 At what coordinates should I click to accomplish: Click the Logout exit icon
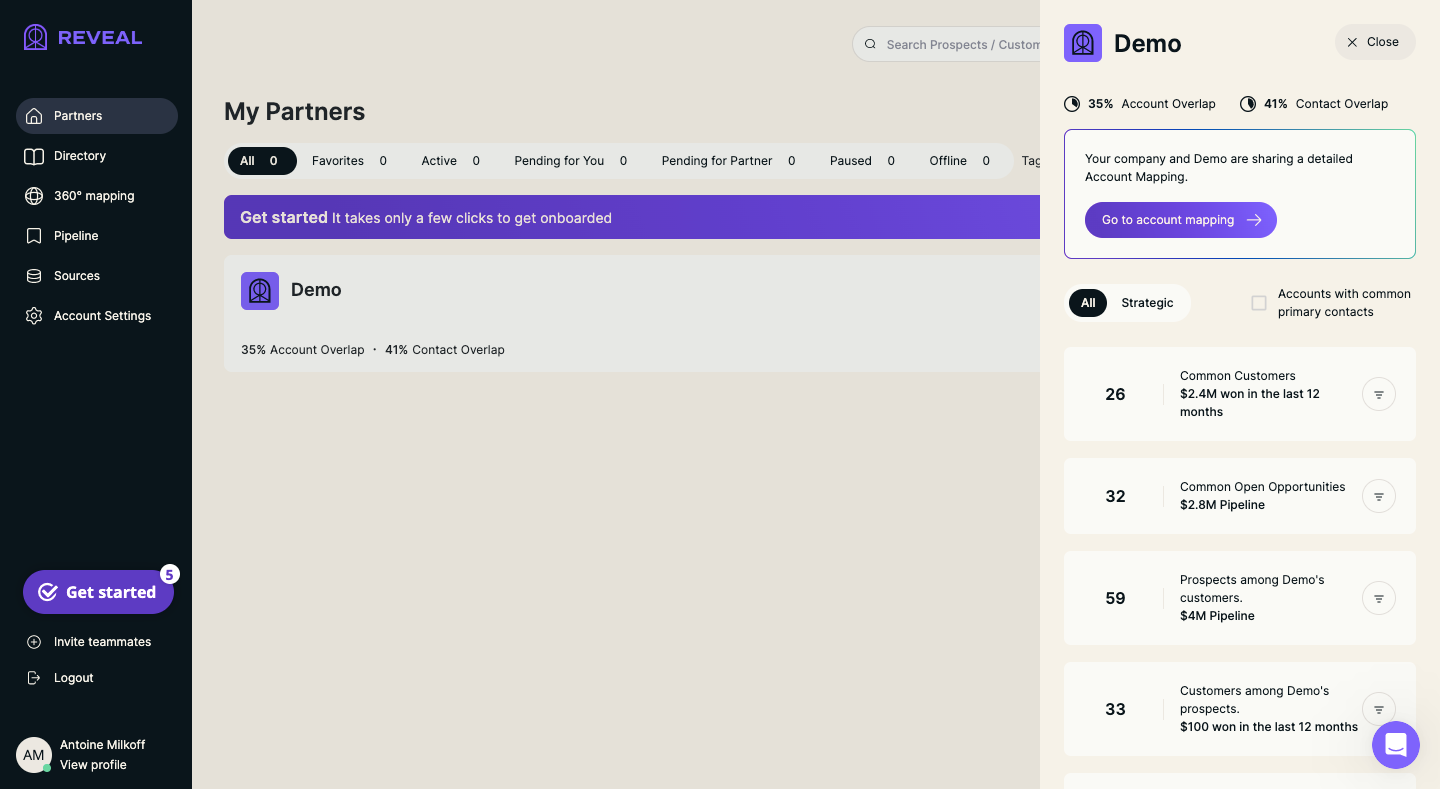34,678
